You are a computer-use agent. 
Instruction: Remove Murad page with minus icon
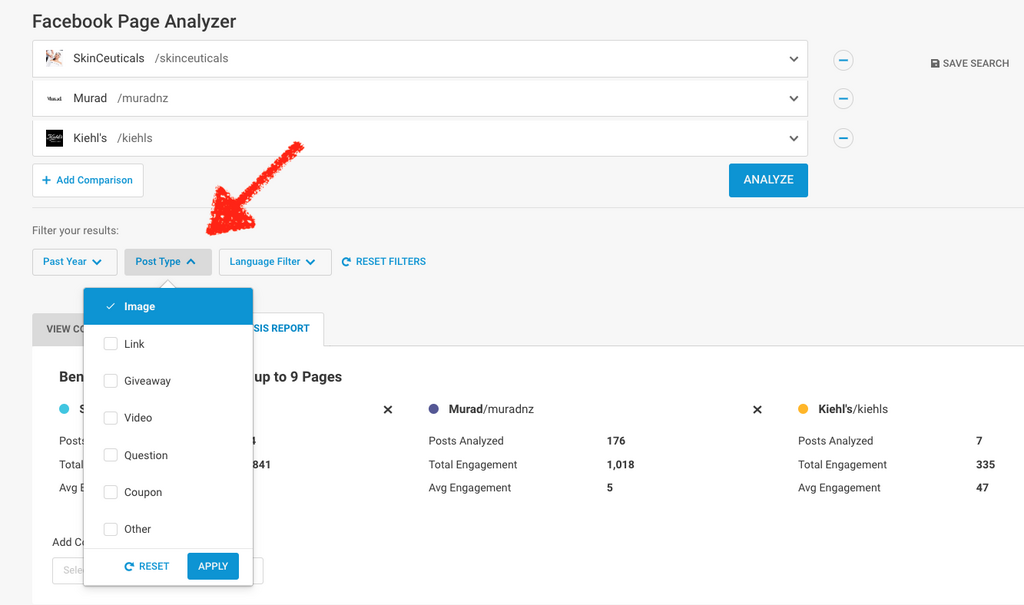pos(843,99)
